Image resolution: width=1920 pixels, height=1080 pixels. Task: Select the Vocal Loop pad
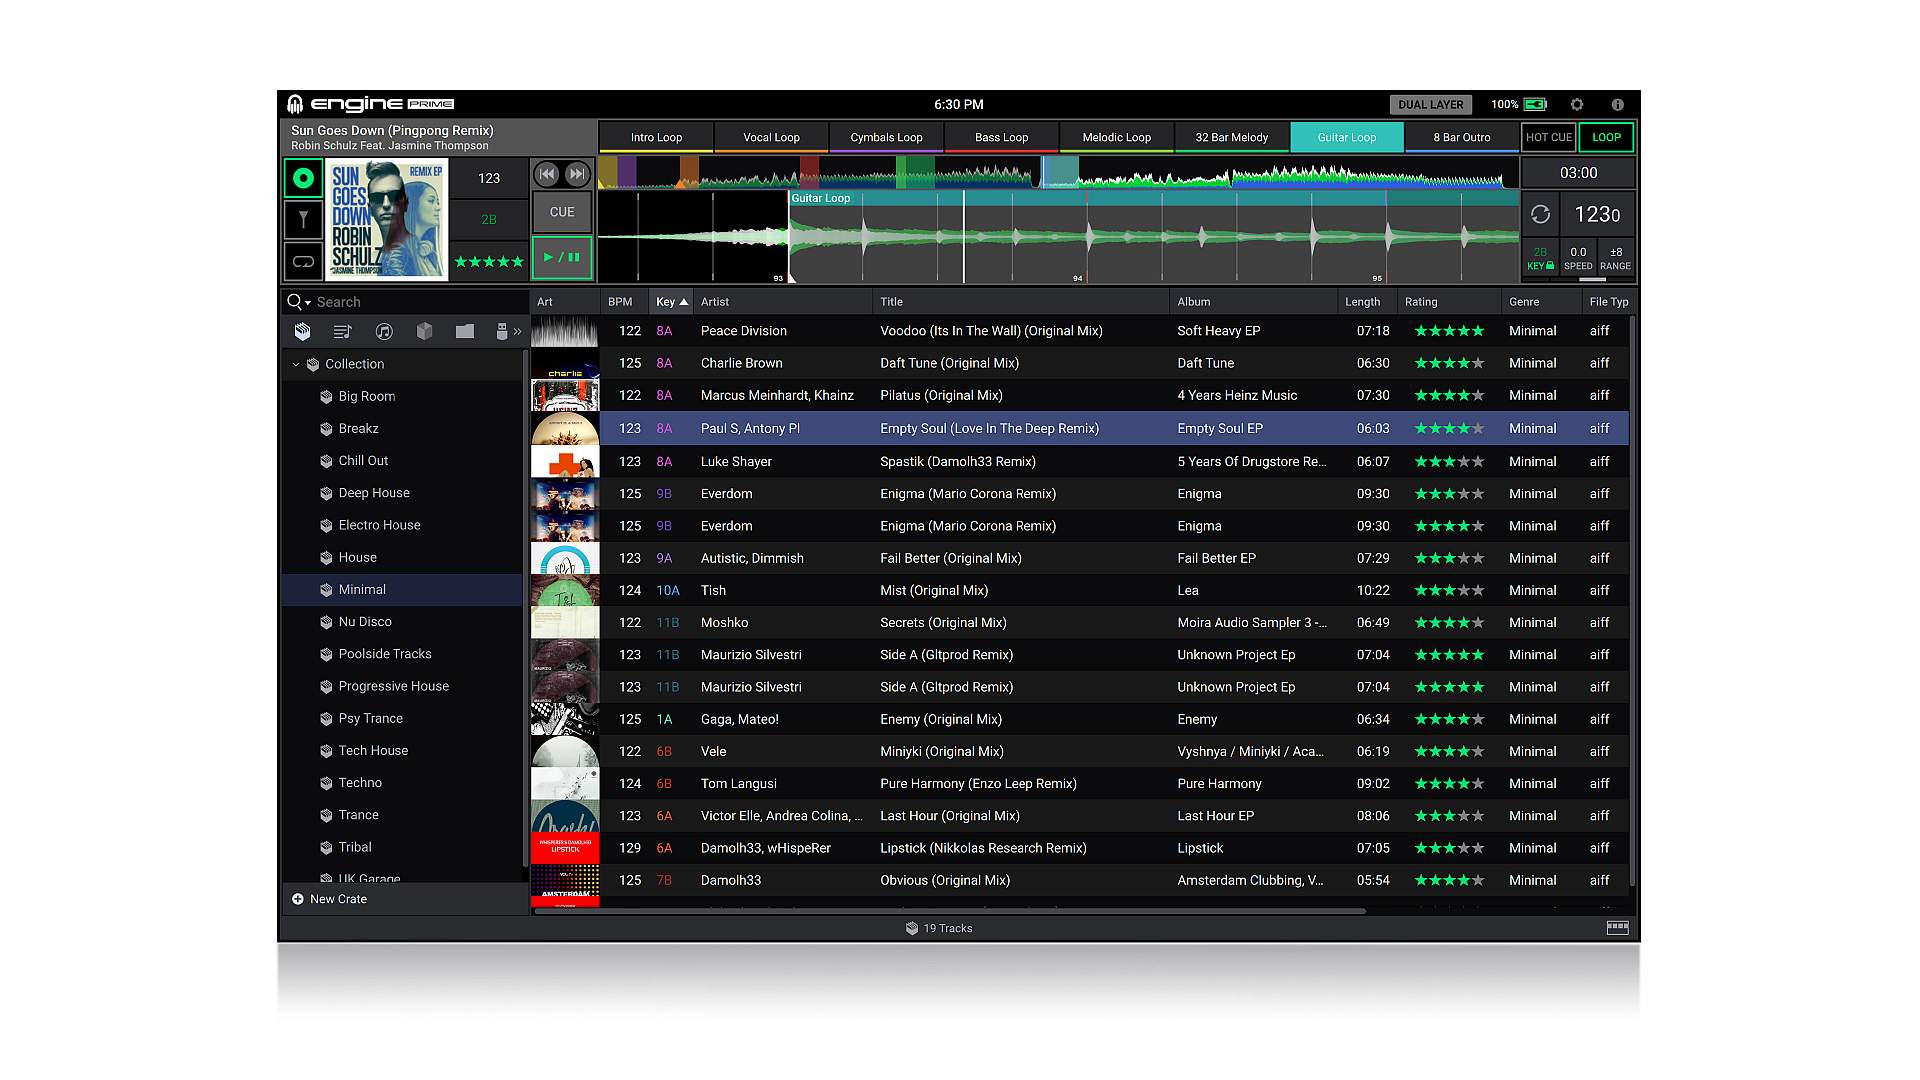pyautogui.click(x=771, y=137)
